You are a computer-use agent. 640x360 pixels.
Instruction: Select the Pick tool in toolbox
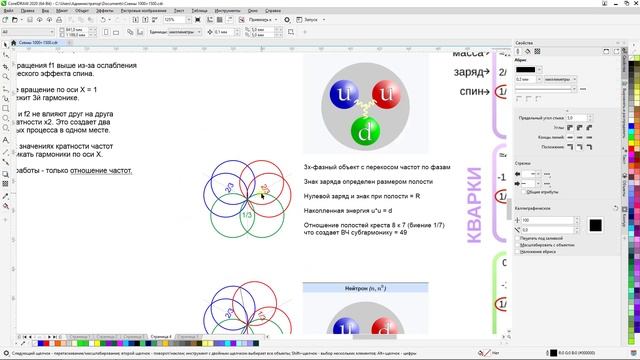[5, 44]
